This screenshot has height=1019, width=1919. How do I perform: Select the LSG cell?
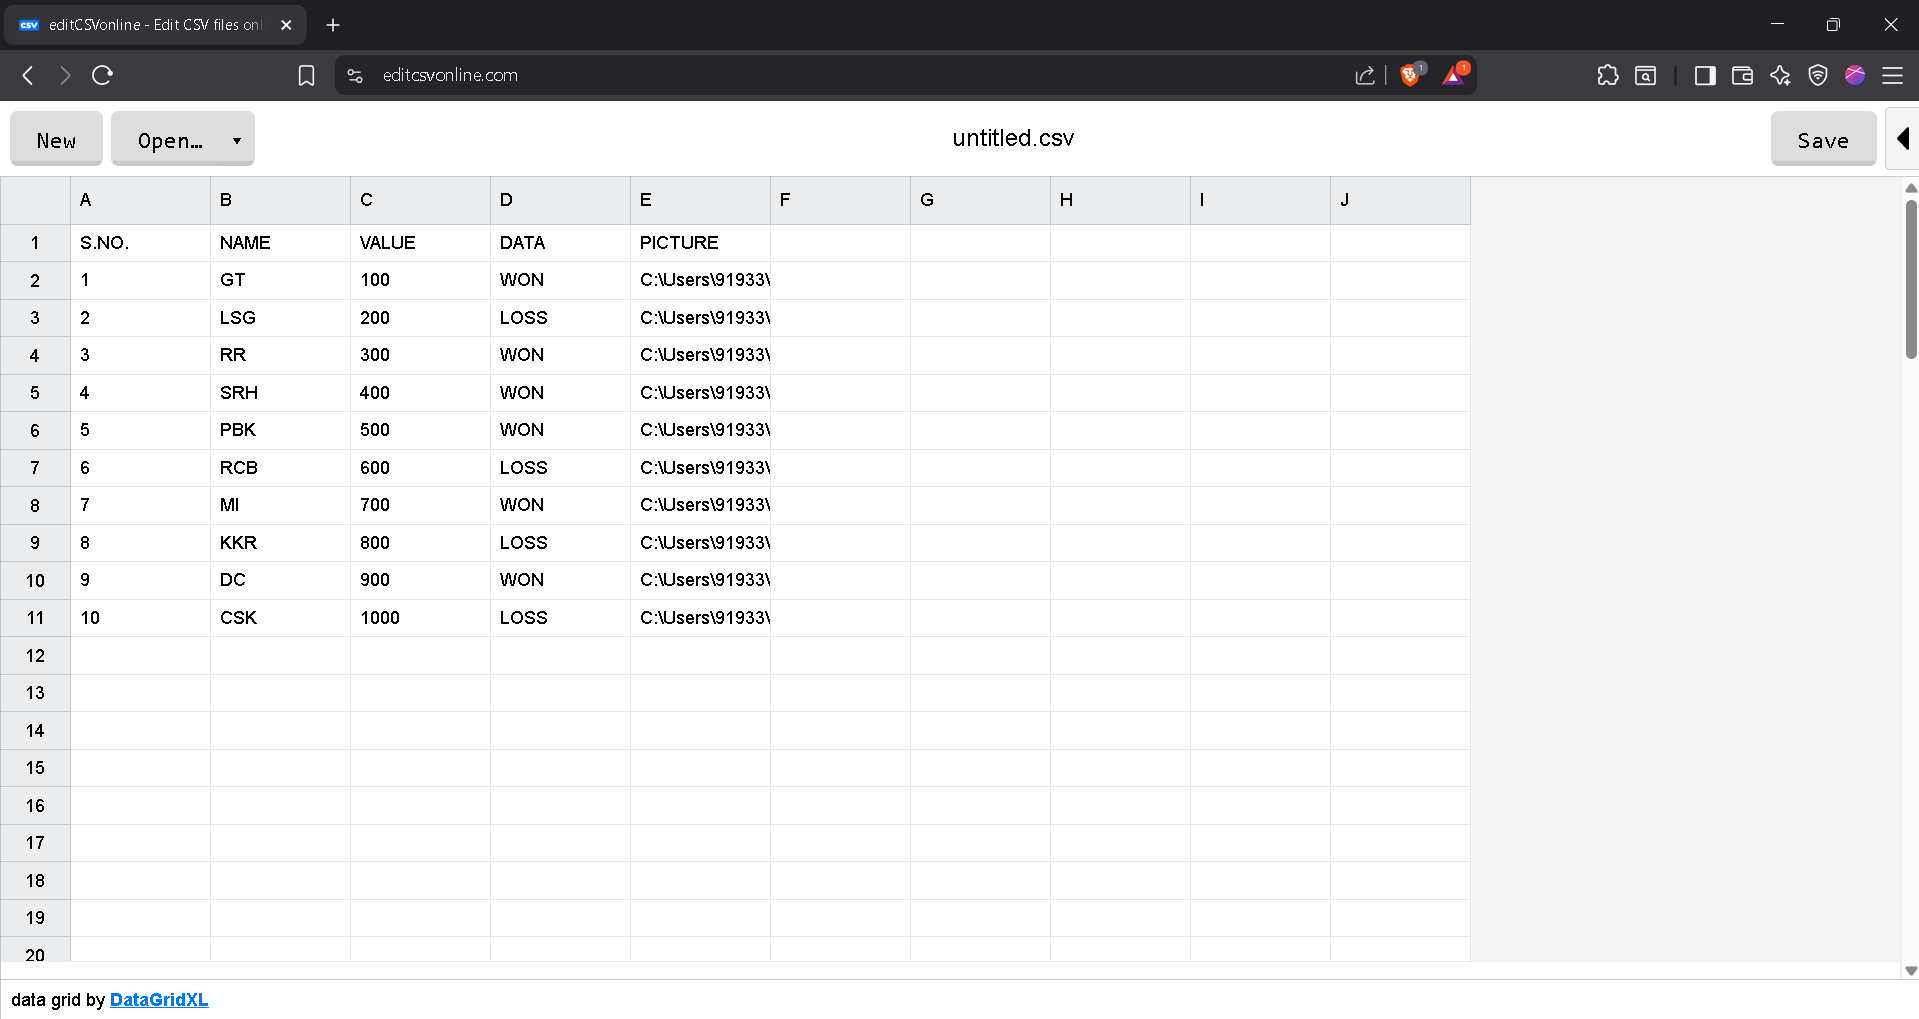(x=280, y=318)
